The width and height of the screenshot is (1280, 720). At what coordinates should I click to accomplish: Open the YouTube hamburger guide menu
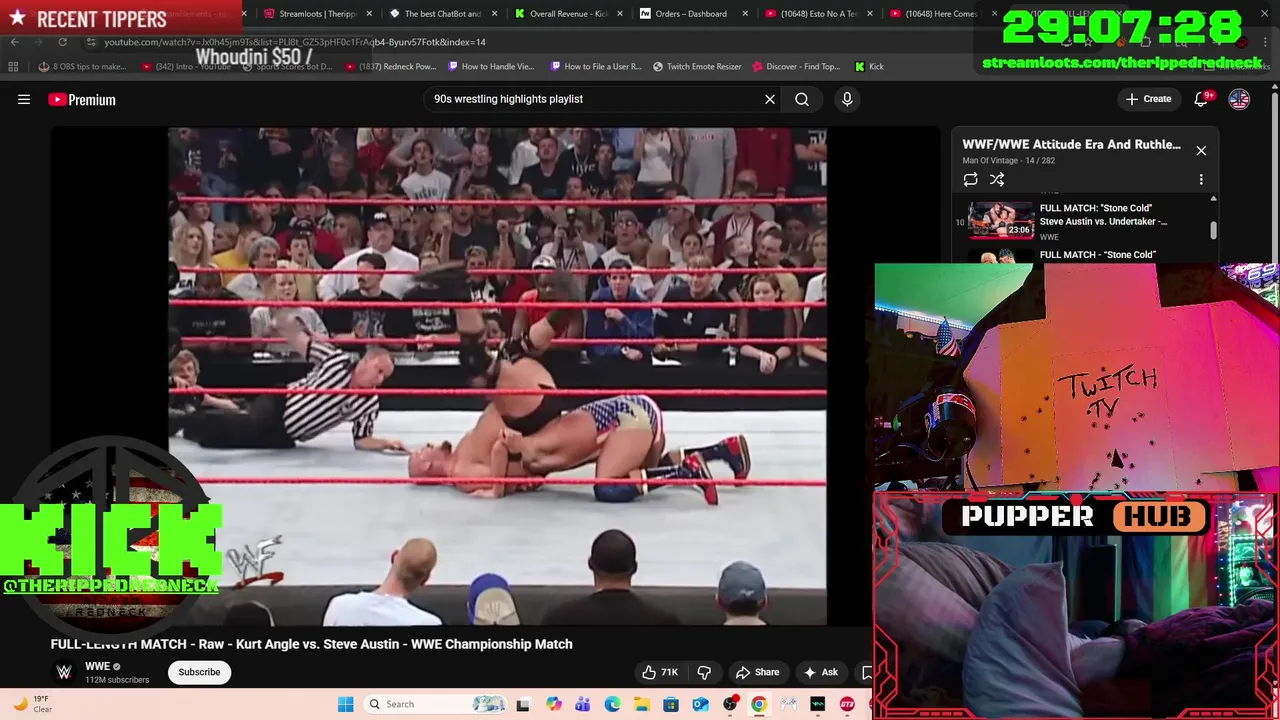pos(24,99)
